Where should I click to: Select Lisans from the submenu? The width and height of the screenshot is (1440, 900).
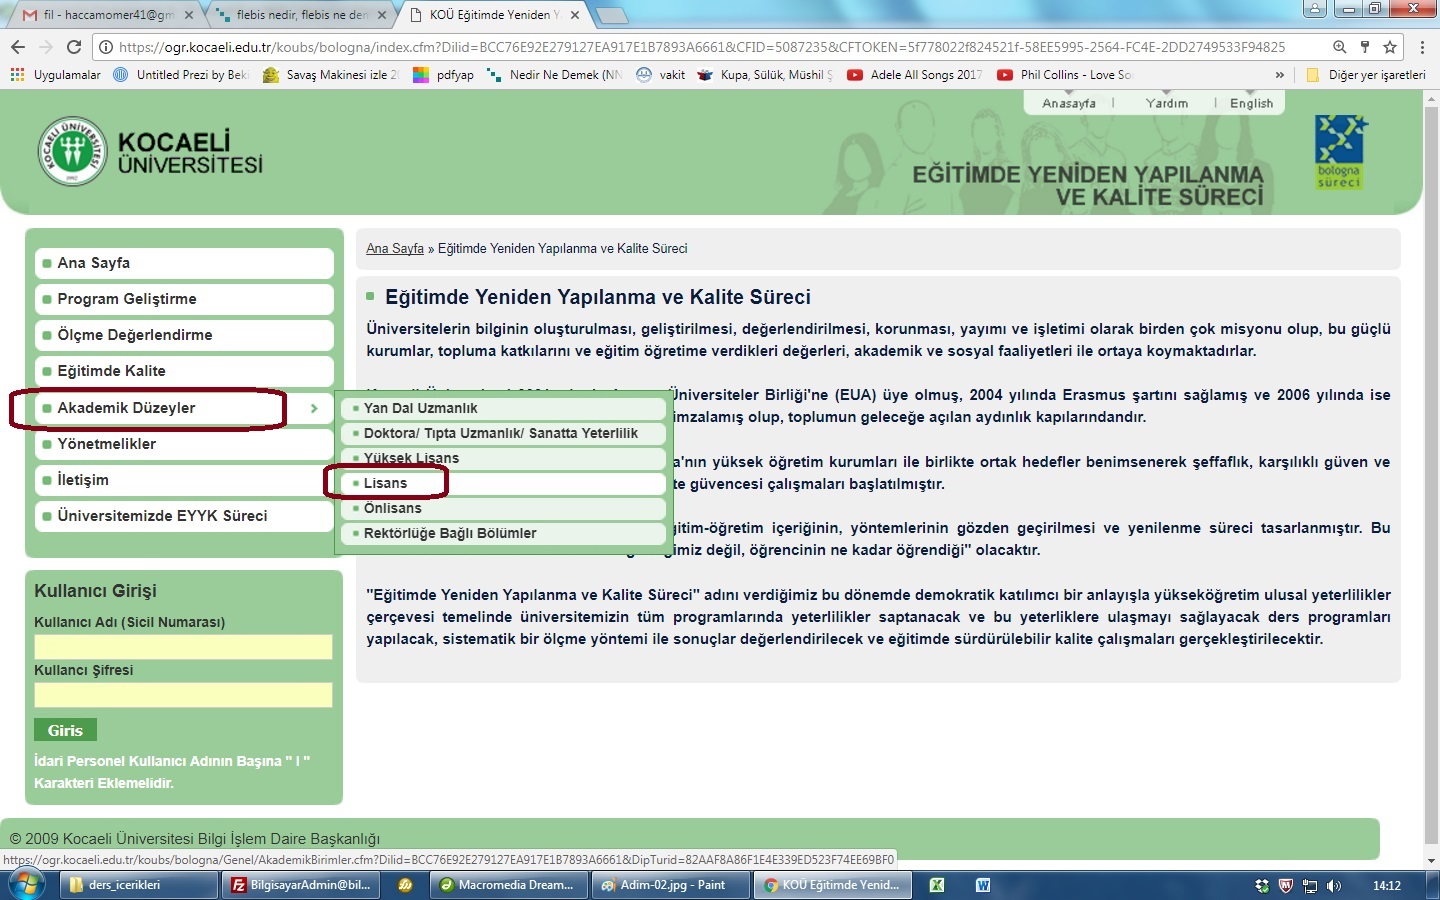pyautogui.click(x=386, y=483)
